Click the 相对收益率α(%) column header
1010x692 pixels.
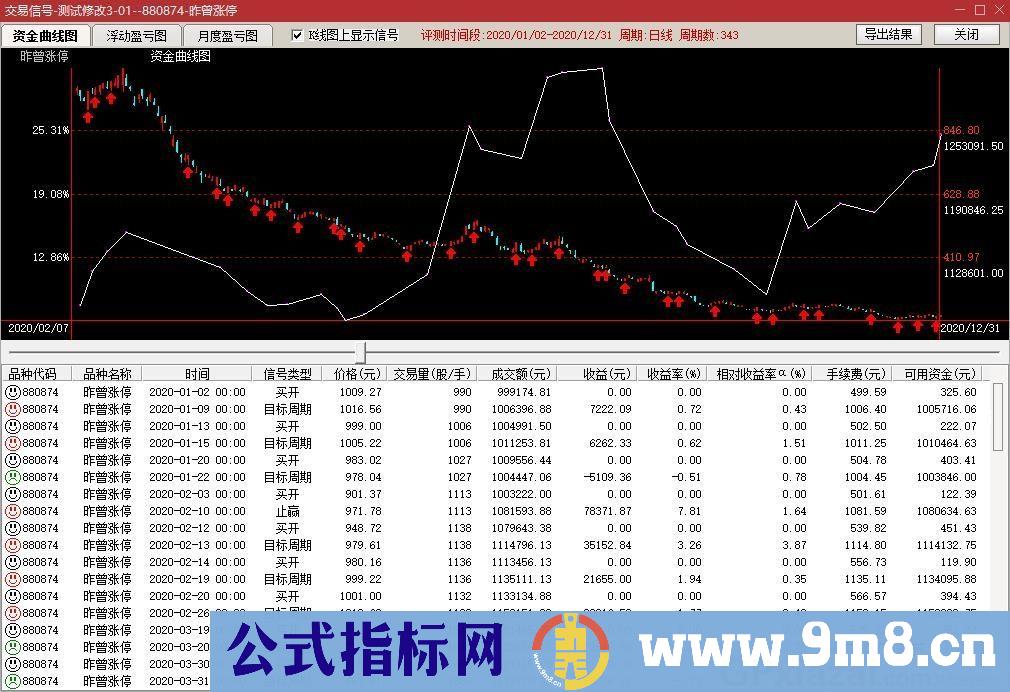(x=761, y=374)
